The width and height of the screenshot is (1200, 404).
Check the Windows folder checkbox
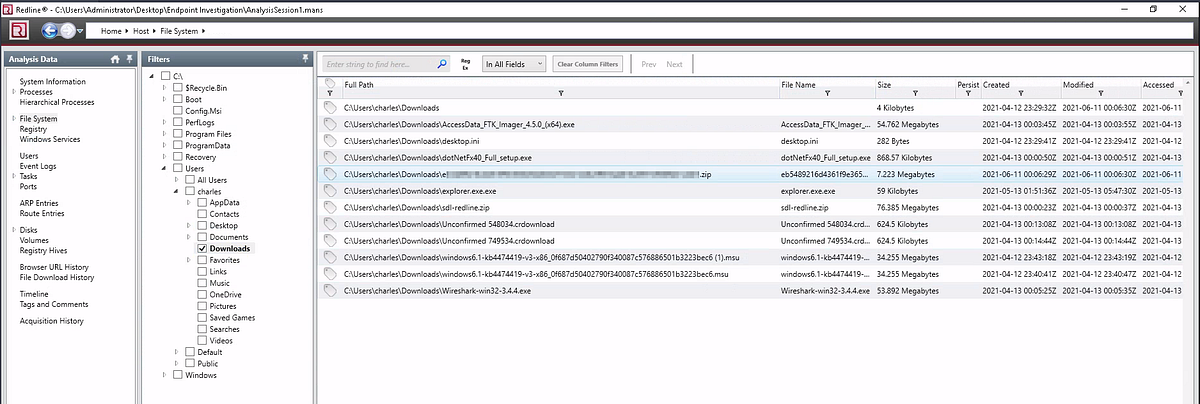click(x=178, y=375)
